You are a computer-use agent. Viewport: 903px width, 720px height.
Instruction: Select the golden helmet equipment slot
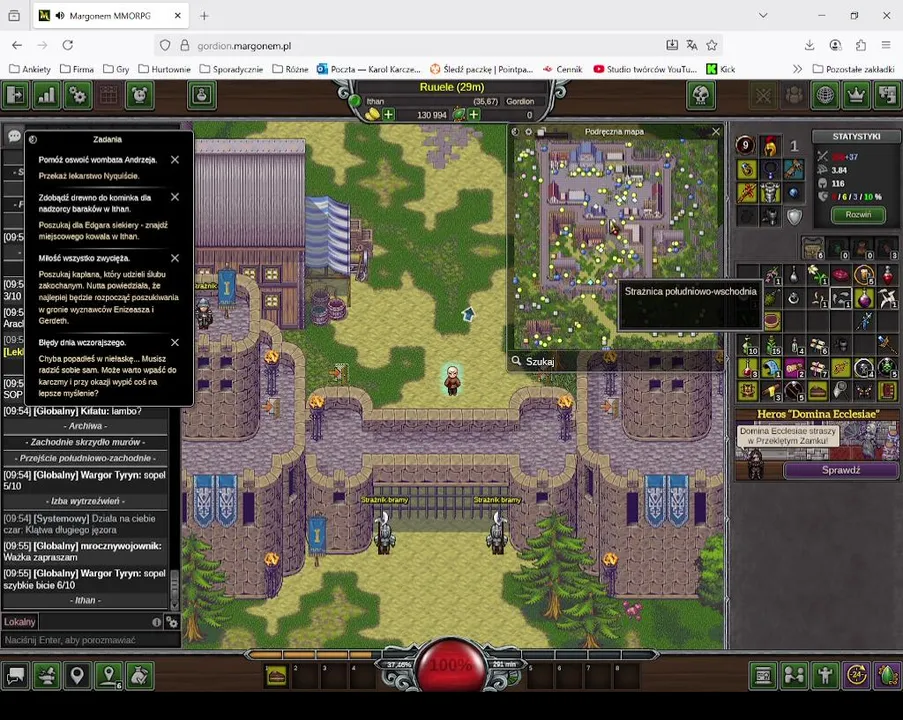click(770, 146)
